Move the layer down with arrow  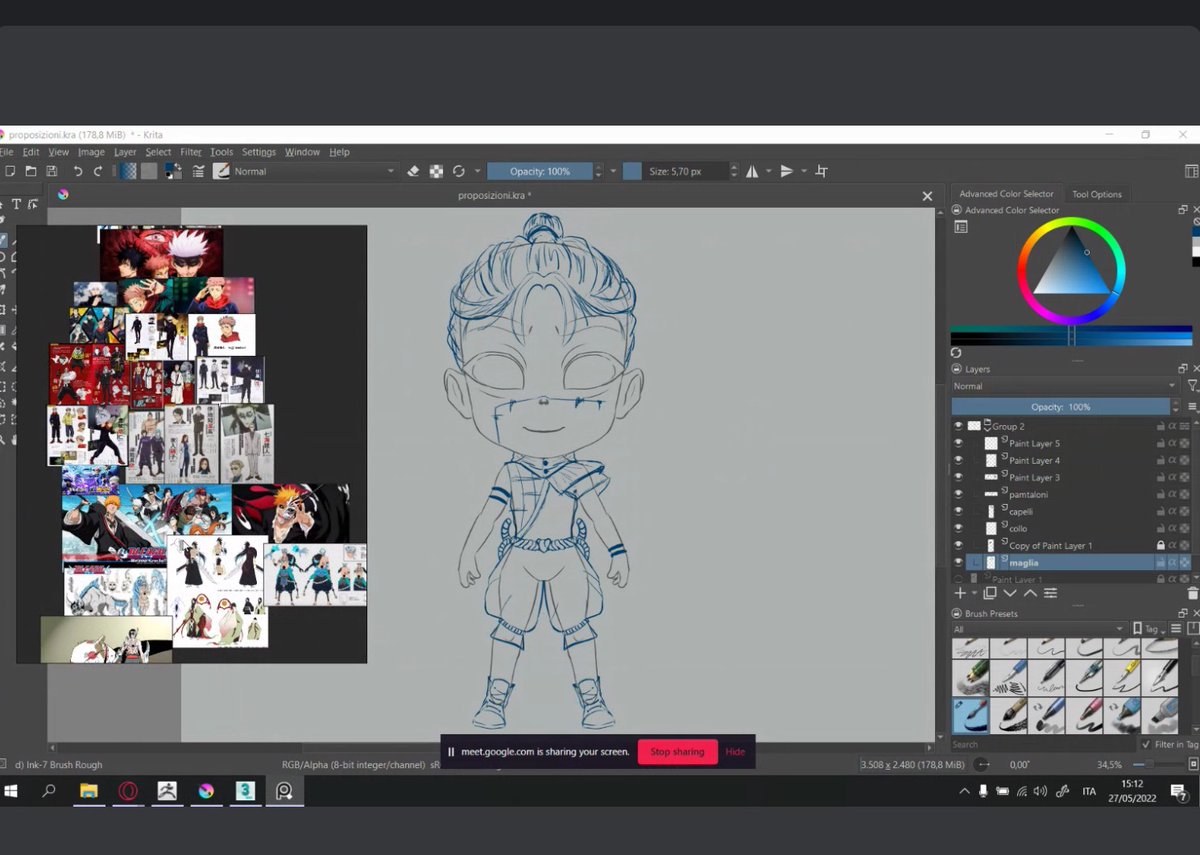point(1009,593)
